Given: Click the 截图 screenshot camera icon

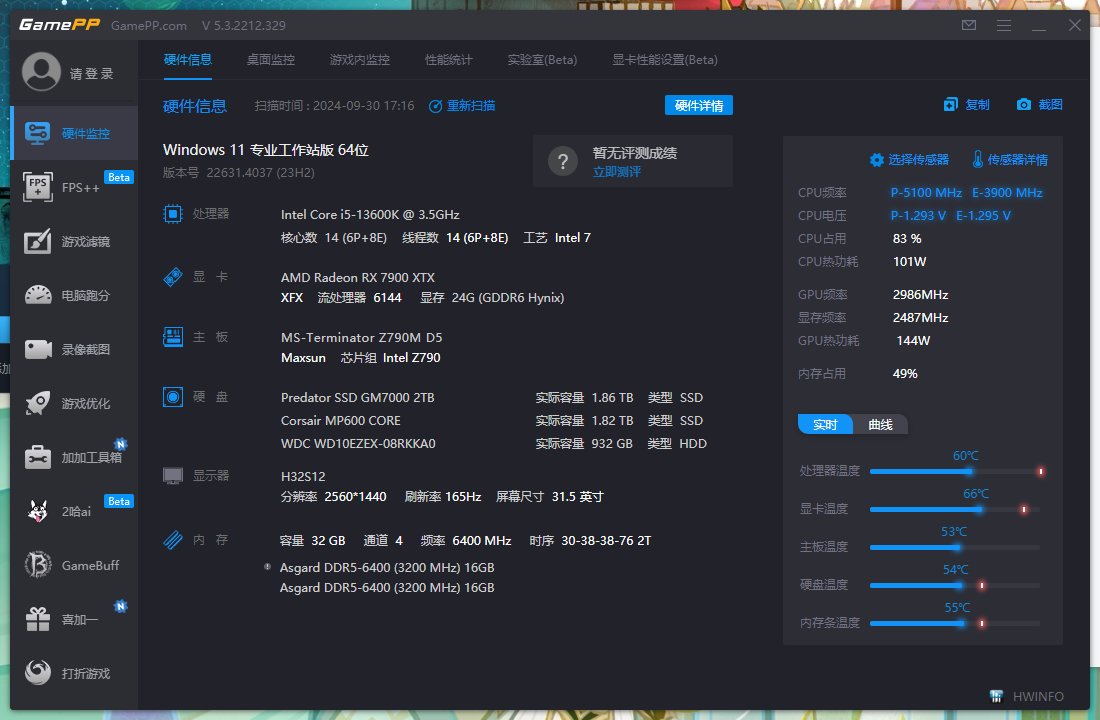Looking at the screenshot, I should click(x=1024, y=105).
